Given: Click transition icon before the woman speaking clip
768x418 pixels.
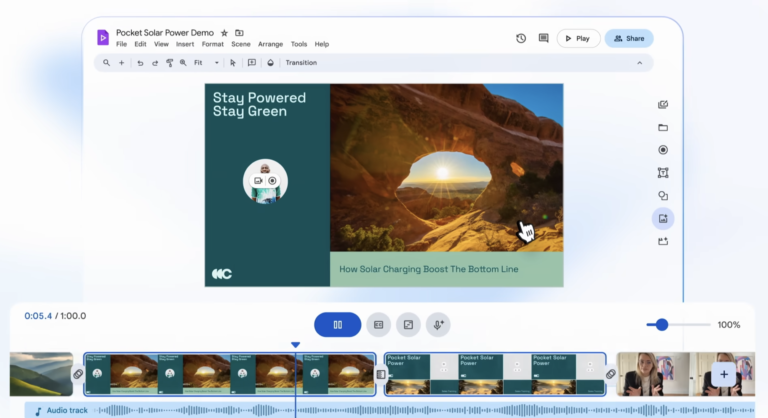Looking at the screenshot, I should [x=611, y=374].
